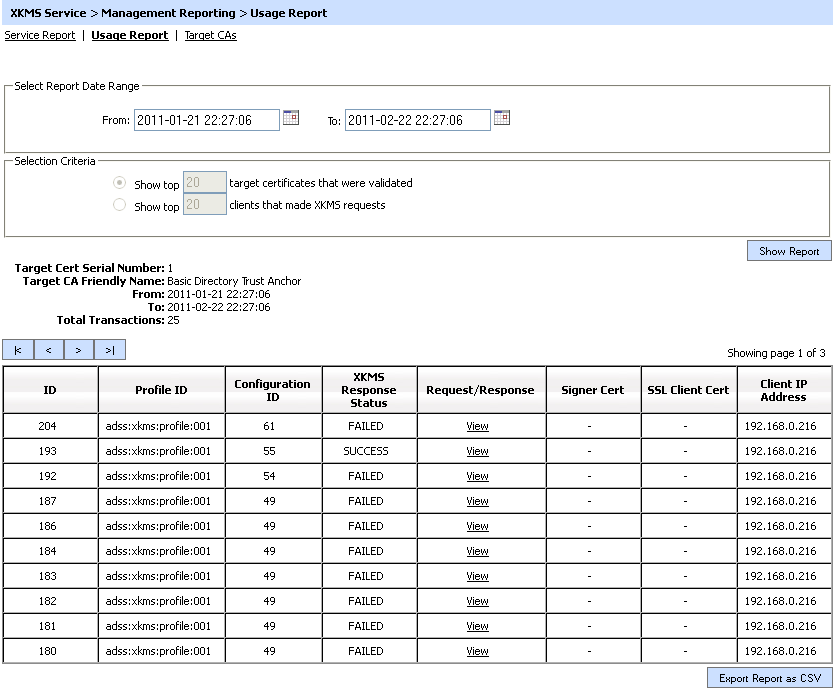Go to the previous results page
836x693 pixels.
[48, 350]
